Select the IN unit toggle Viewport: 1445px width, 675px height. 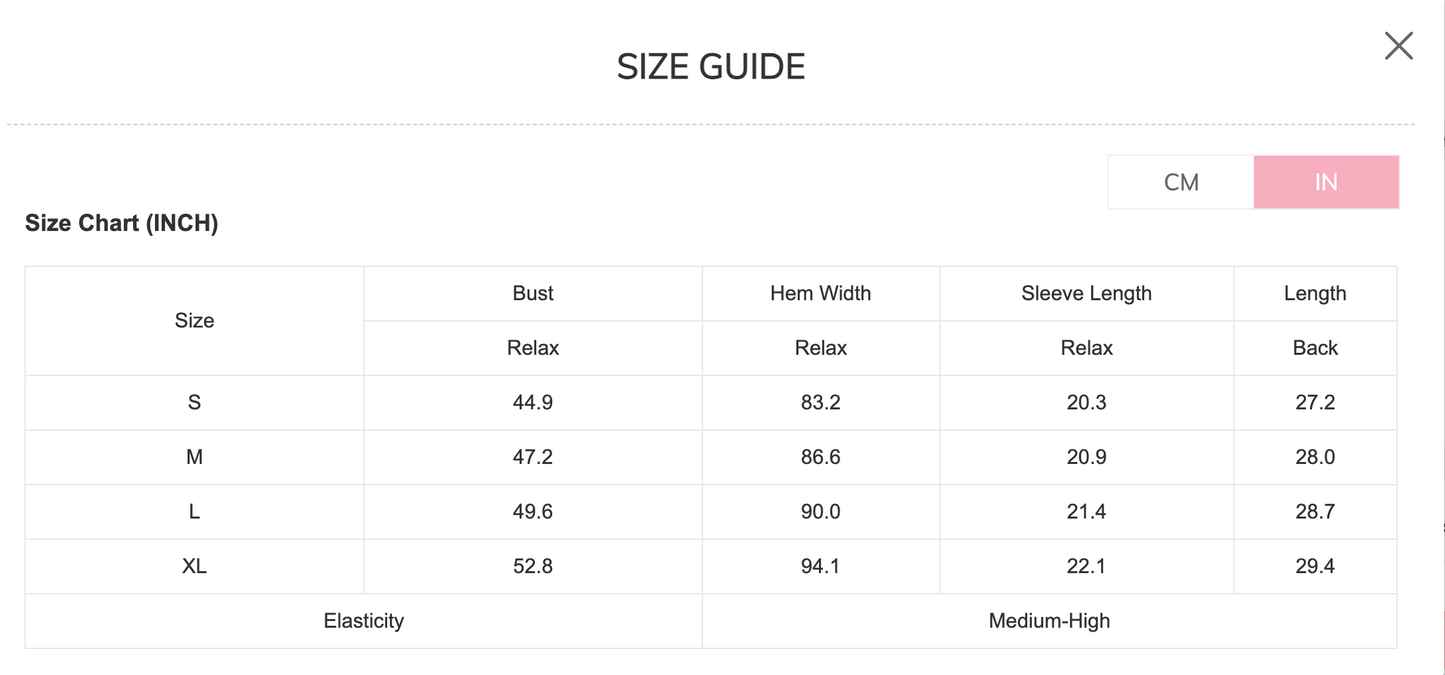click(1326, 182)
